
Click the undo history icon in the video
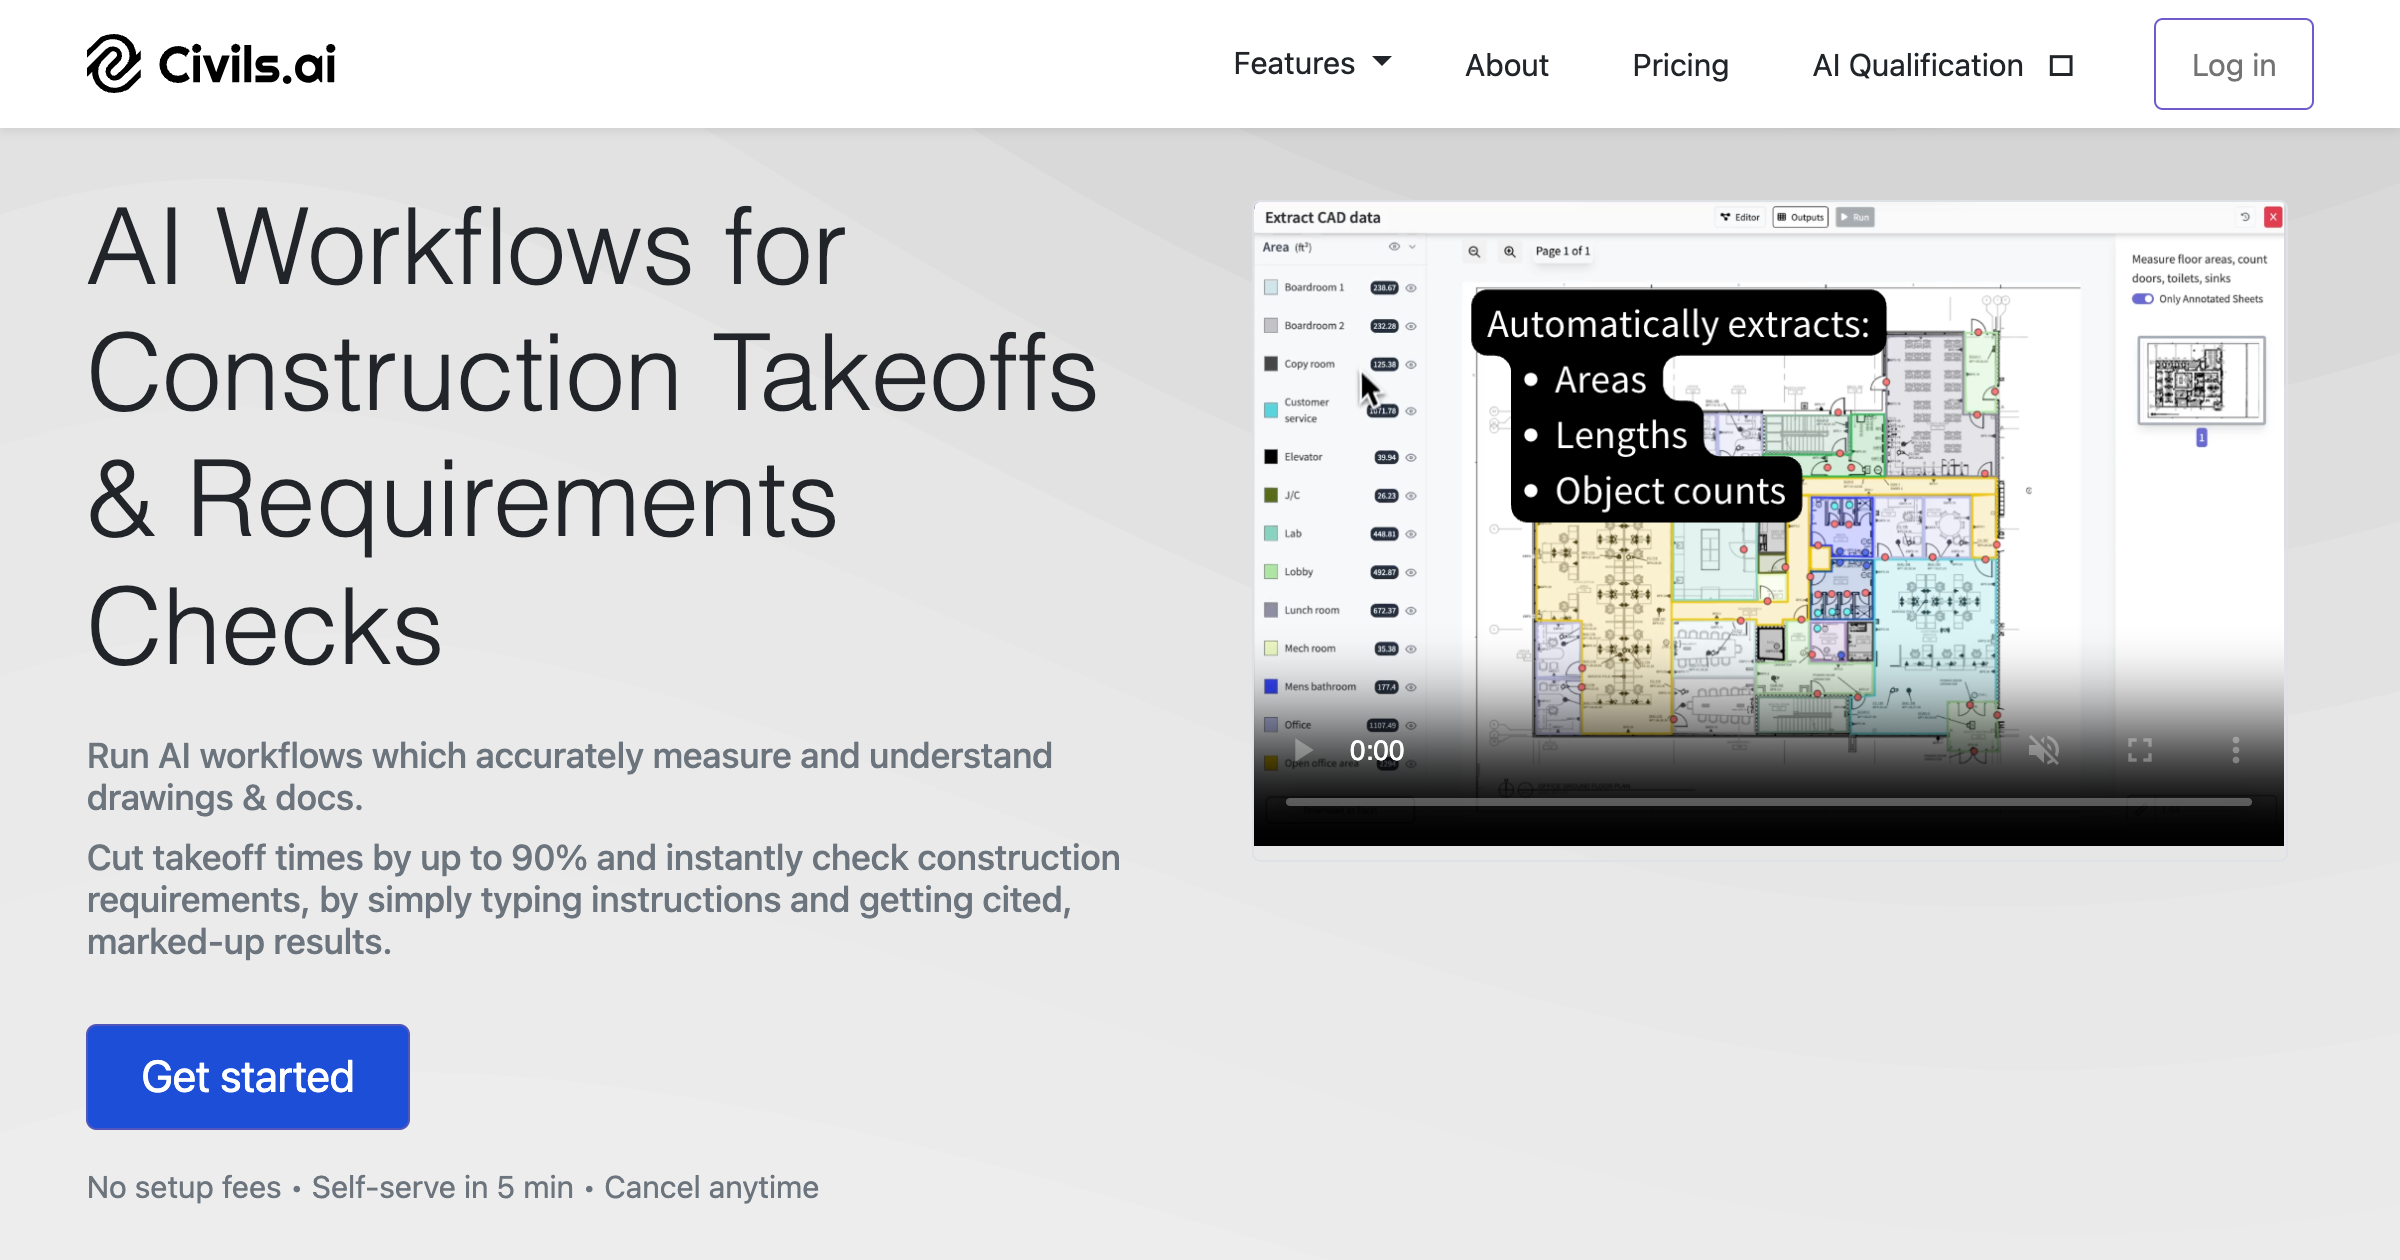click(2245, 217)
